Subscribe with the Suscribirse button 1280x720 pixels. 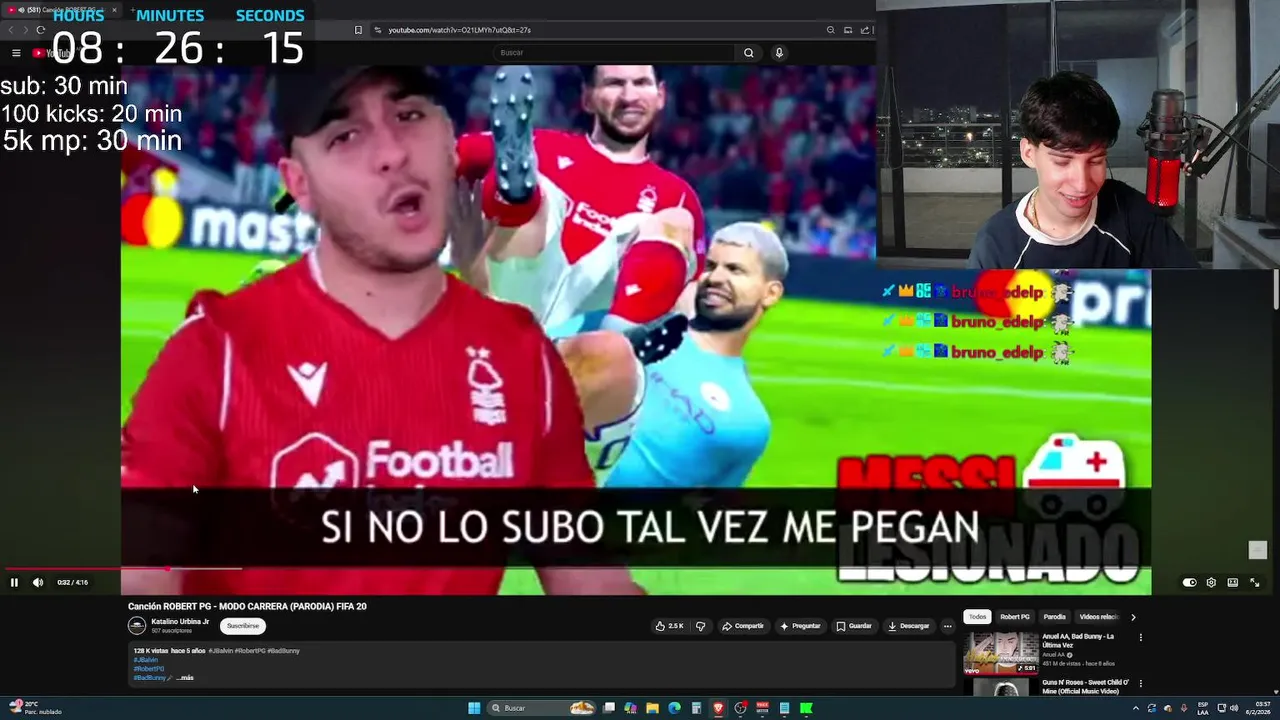pos(243,626)
